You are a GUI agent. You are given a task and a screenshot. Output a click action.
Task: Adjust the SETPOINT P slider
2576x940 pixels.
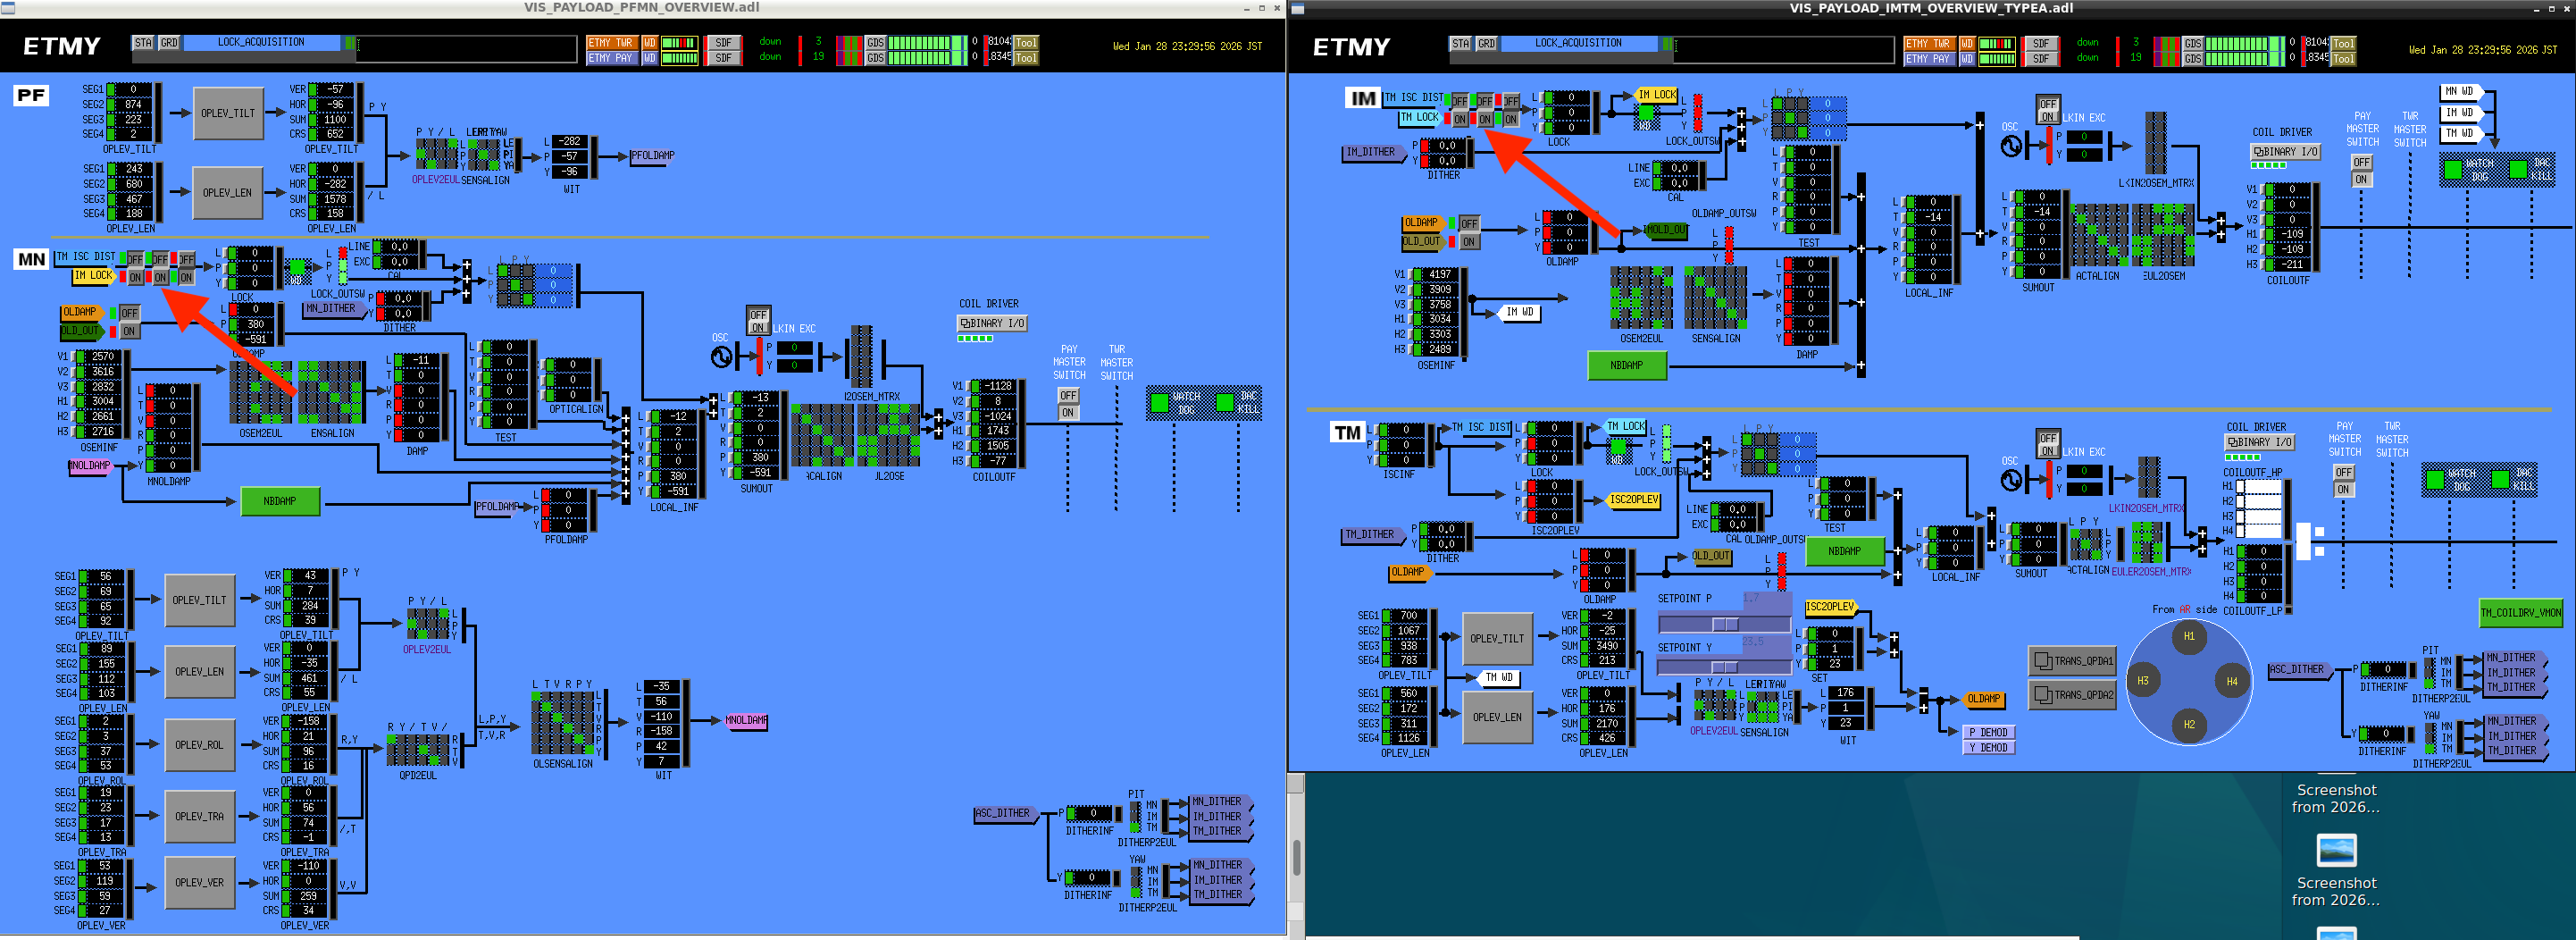[x=1723, y=624]
